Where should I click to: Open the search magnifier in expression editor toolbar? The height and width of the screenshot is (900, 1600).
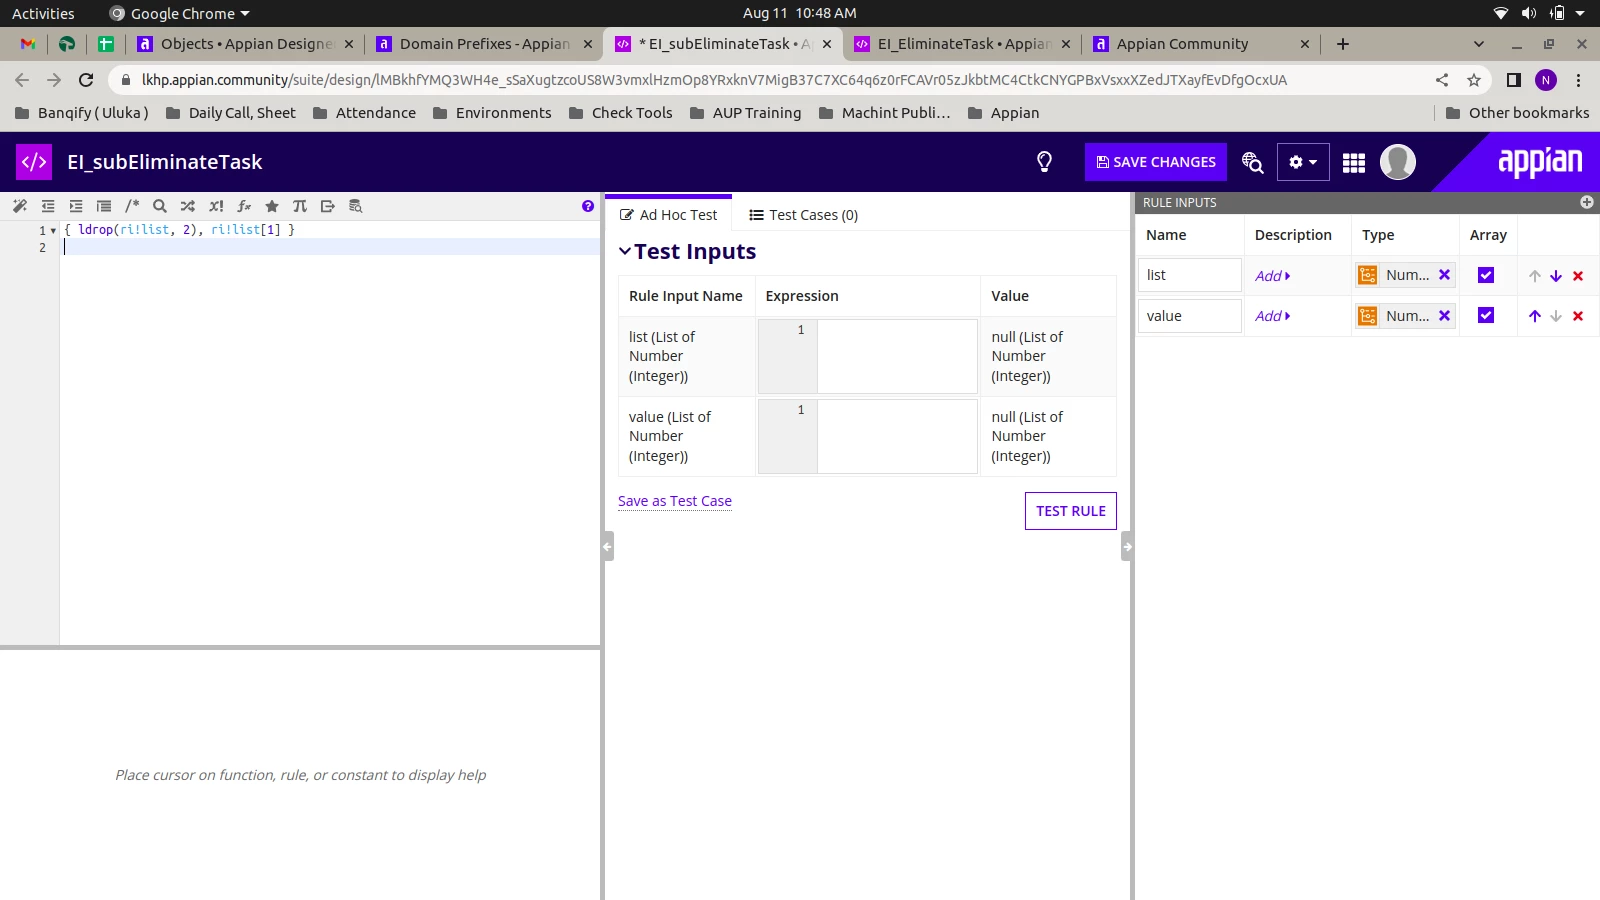(160, 206)
